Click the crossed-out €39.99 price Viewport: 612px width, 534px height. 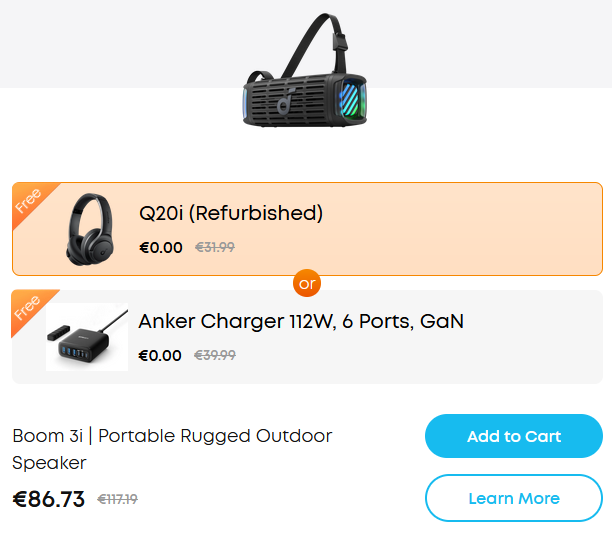coord(214,355)
